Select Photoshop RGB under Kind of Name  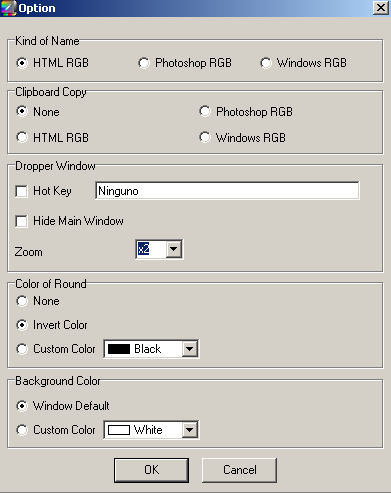(144, 63)
